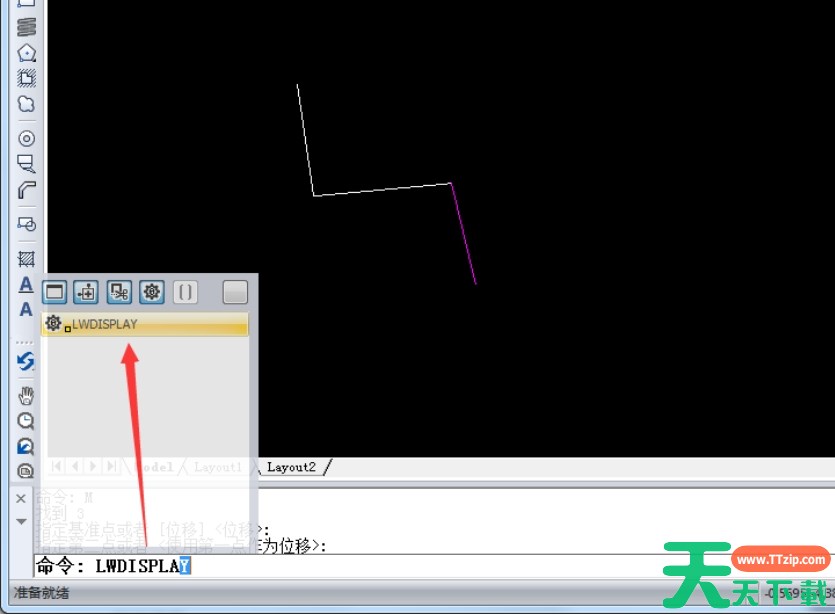Switch to the Model tab
This screenshot has width=835, height=615.
click(154, 467)
